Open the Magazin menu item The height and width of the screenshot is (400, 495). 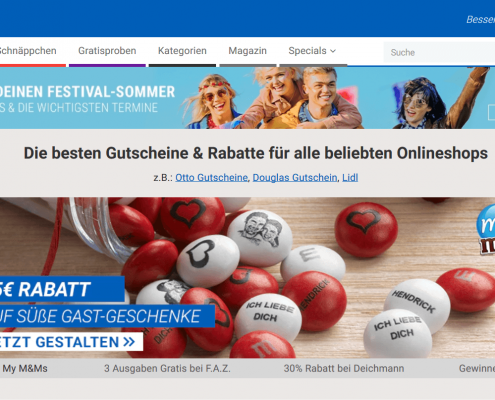coord(247,51)
